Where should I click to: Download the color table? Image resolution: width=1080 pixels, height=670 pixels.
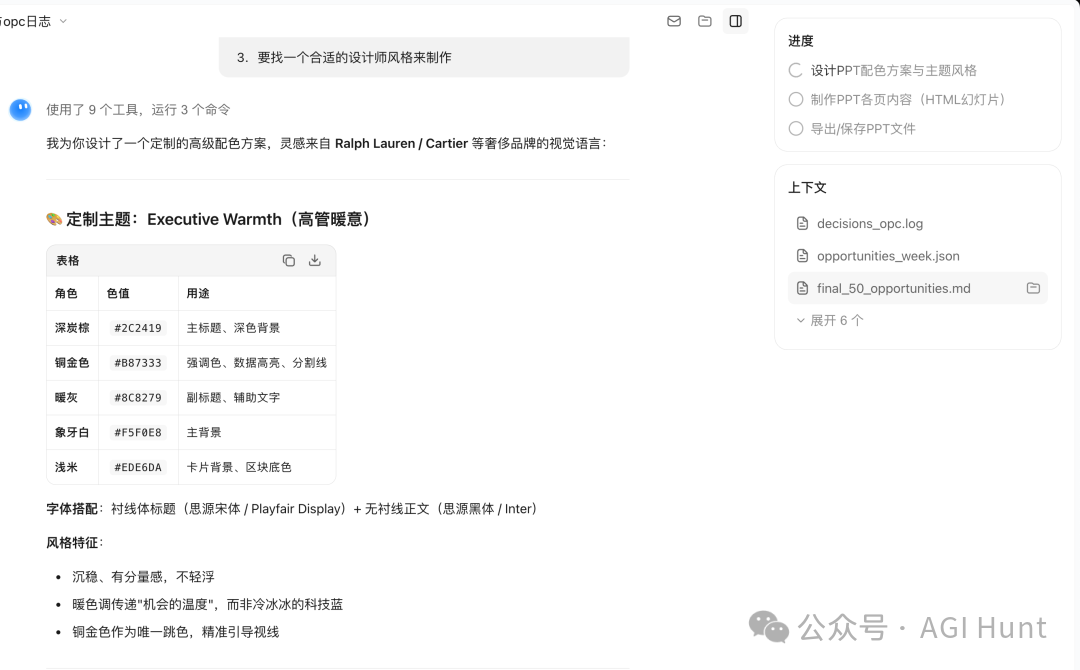pyautogui.click(x=315, y=260)
